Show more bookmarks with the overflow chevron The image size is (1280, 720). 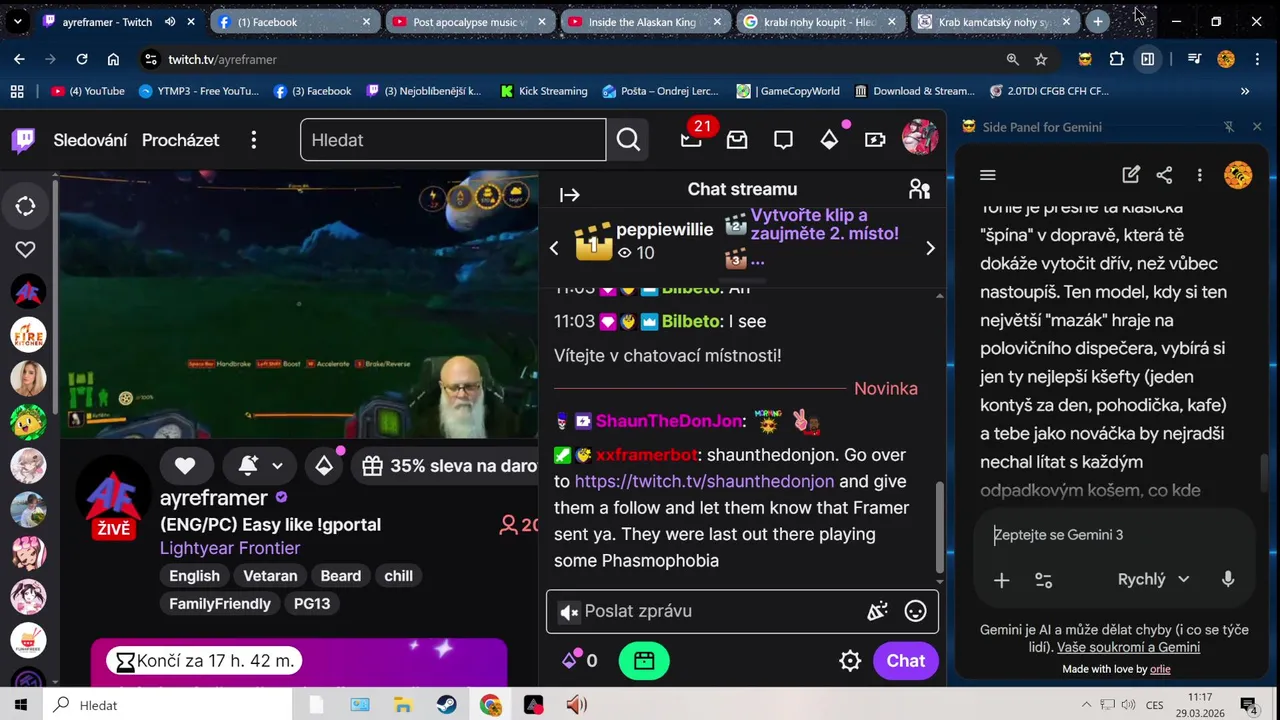tap(1245, 91)
